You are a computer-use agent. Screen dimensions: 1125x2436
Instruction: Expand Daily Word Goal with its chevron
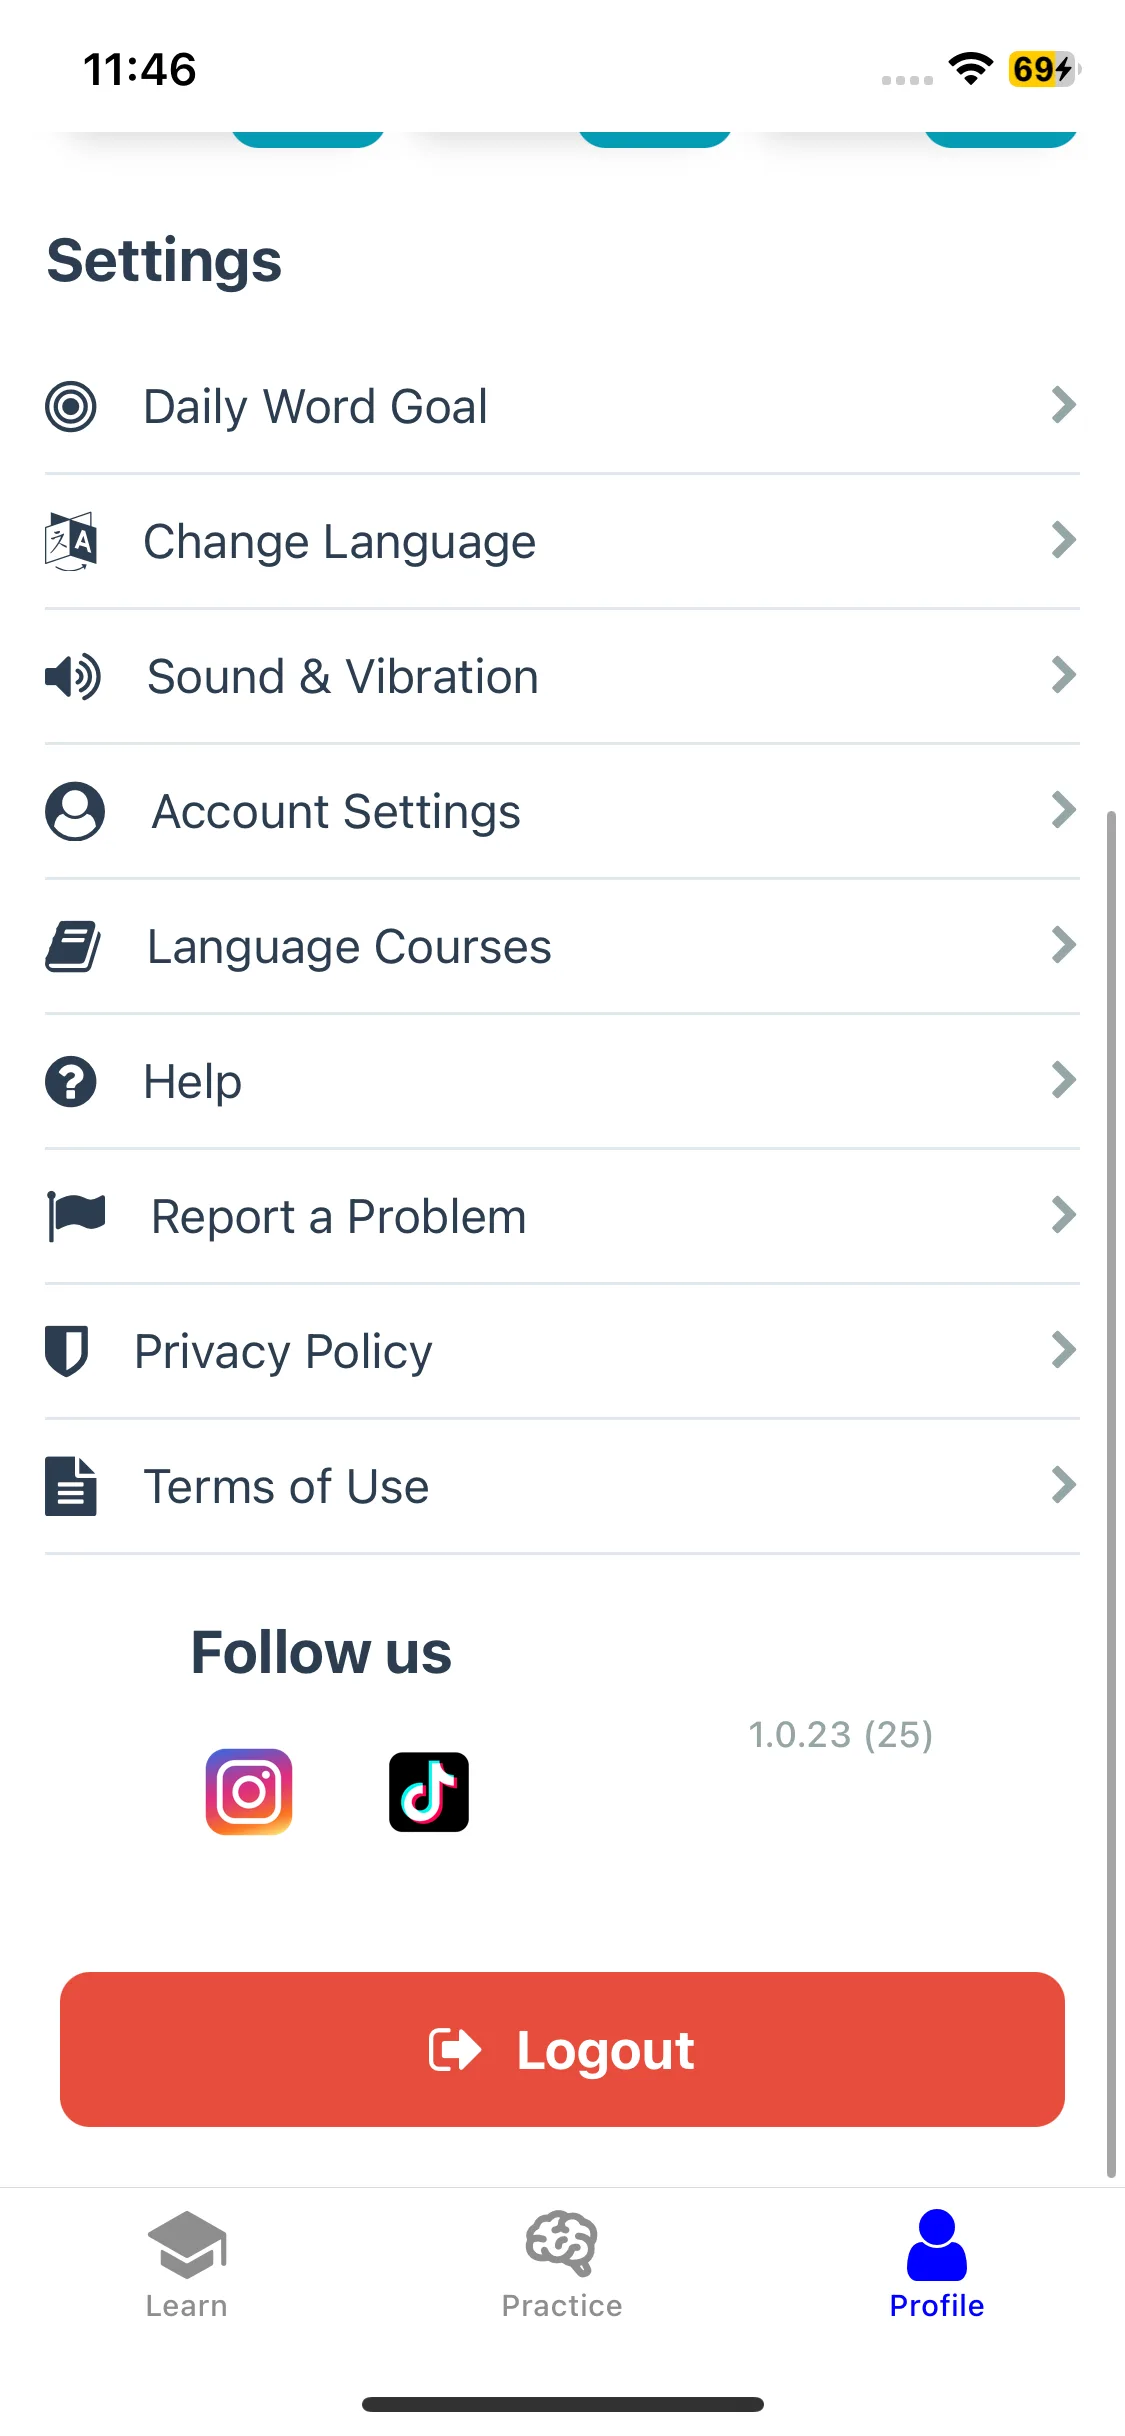[x=1063, y=405]
